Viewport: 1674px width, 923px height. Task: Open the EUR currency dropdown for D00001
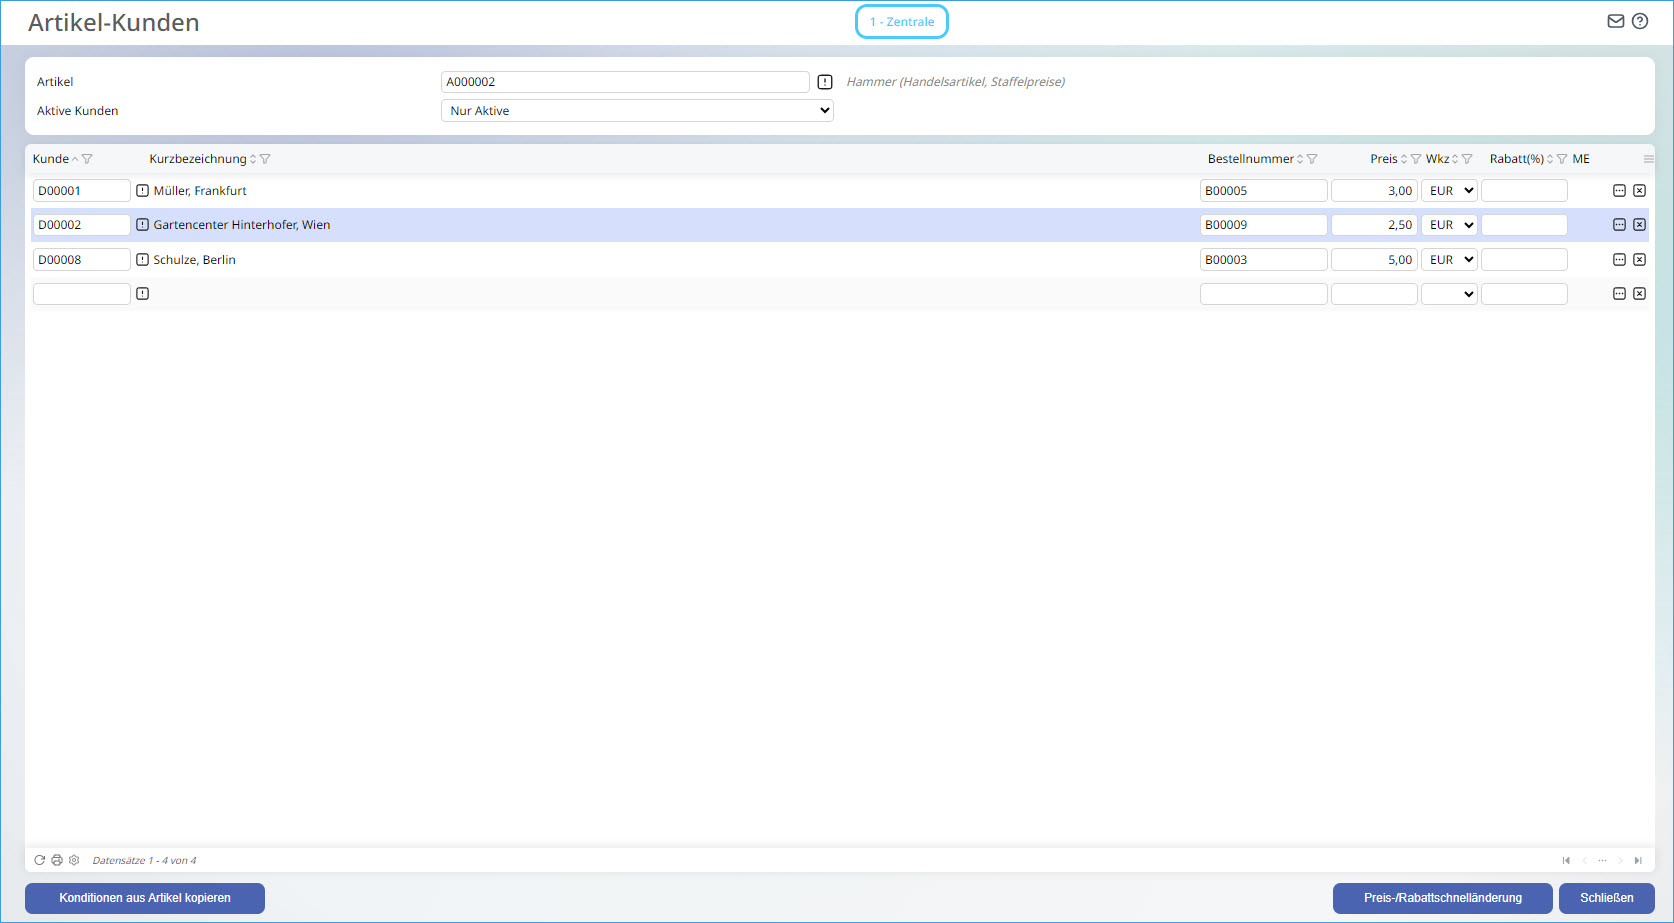[1449, 191]
